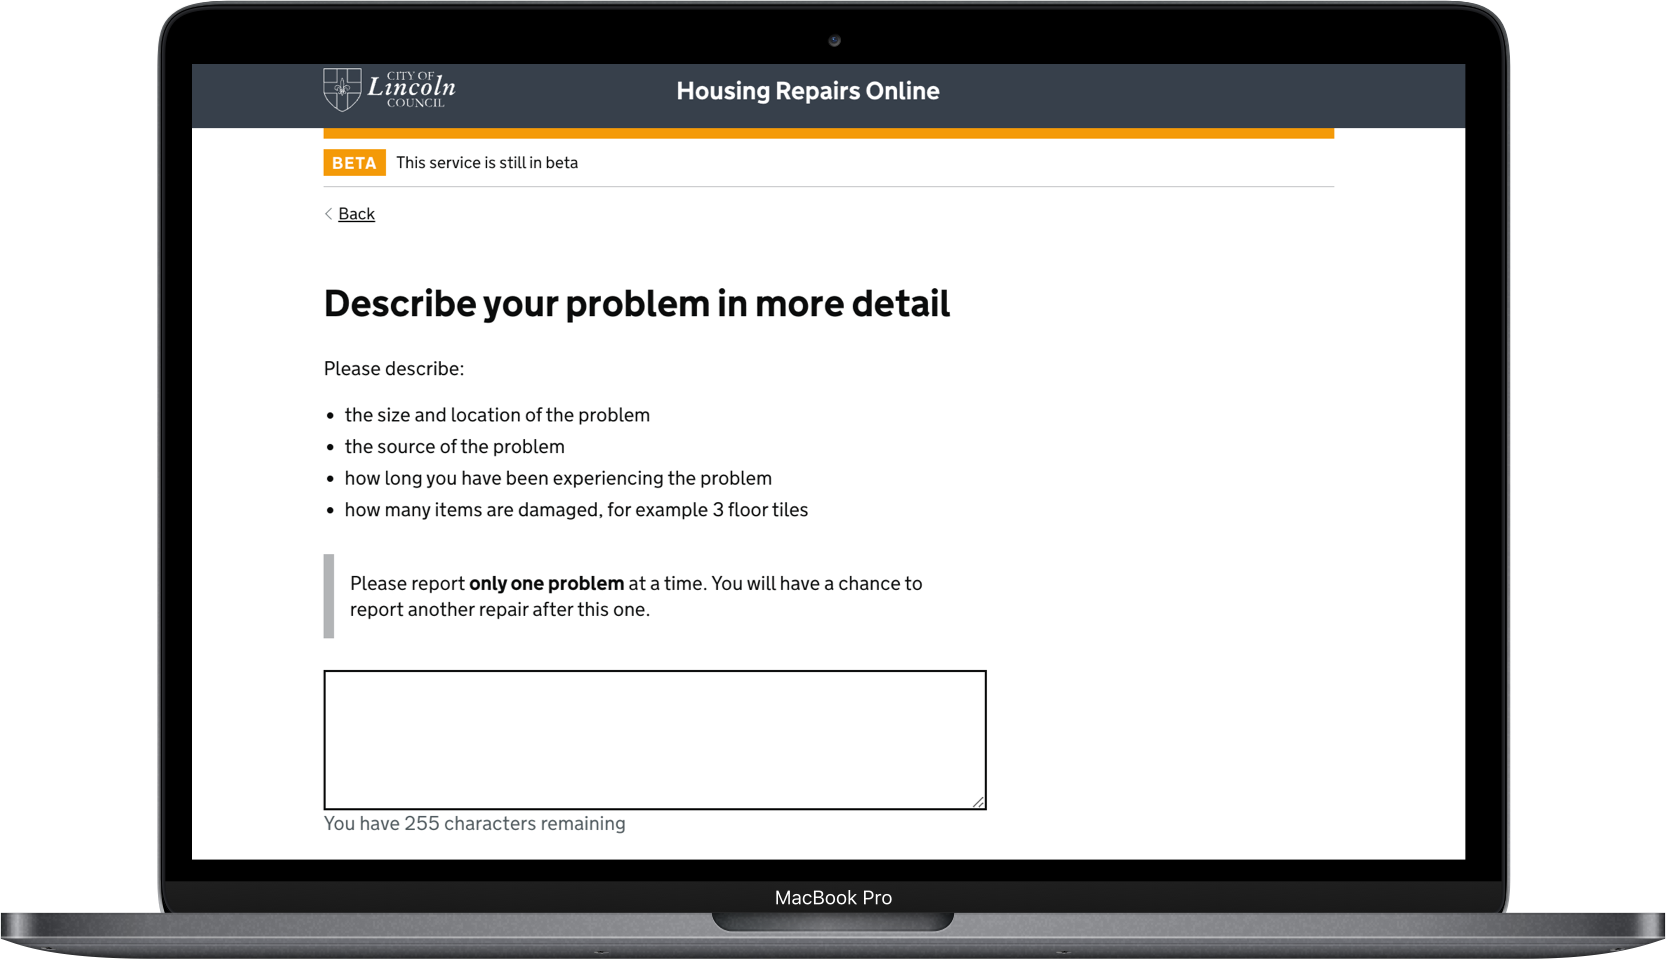Click the 'size and location of the problem' bullet

[x=497, y=415]
